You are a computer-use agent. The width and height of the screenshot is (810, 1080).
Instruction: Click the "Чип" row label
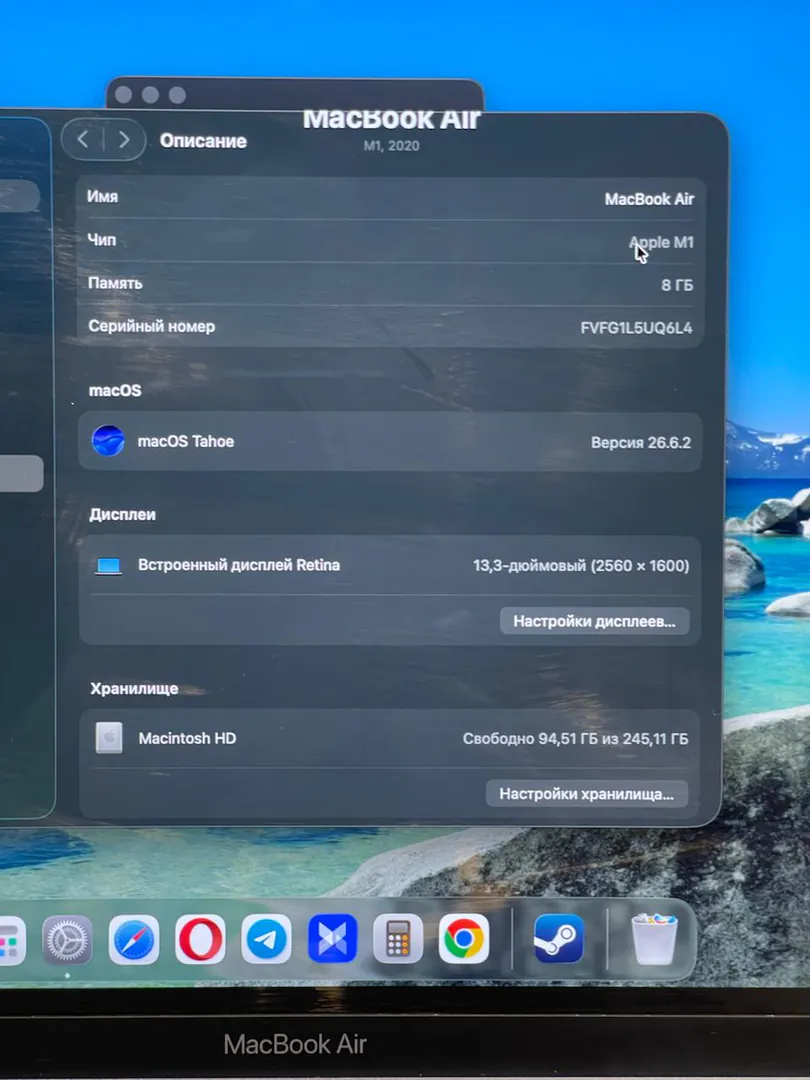pos(102,240)
